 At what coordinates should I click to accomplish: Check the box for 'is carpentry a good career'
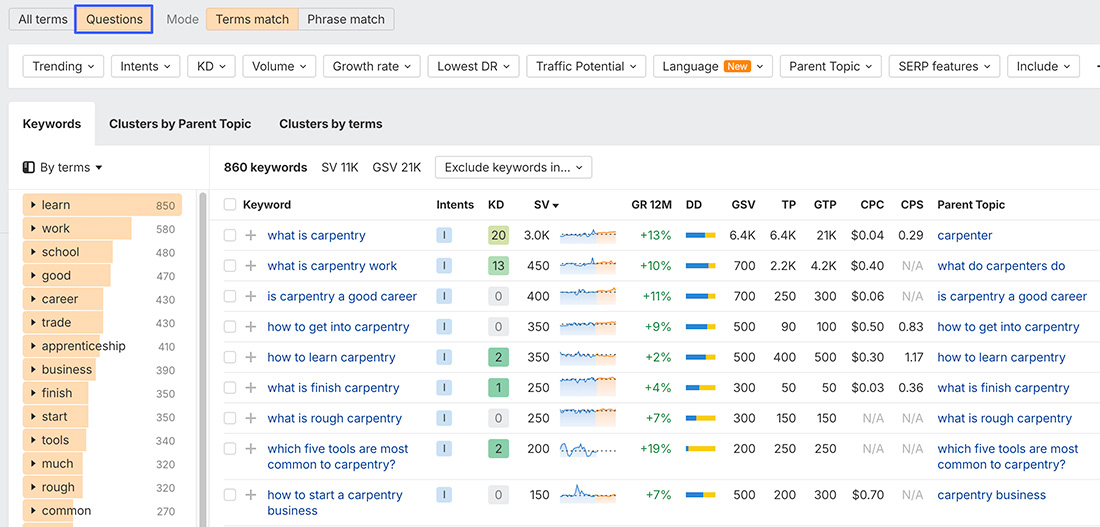click(230, 297)
